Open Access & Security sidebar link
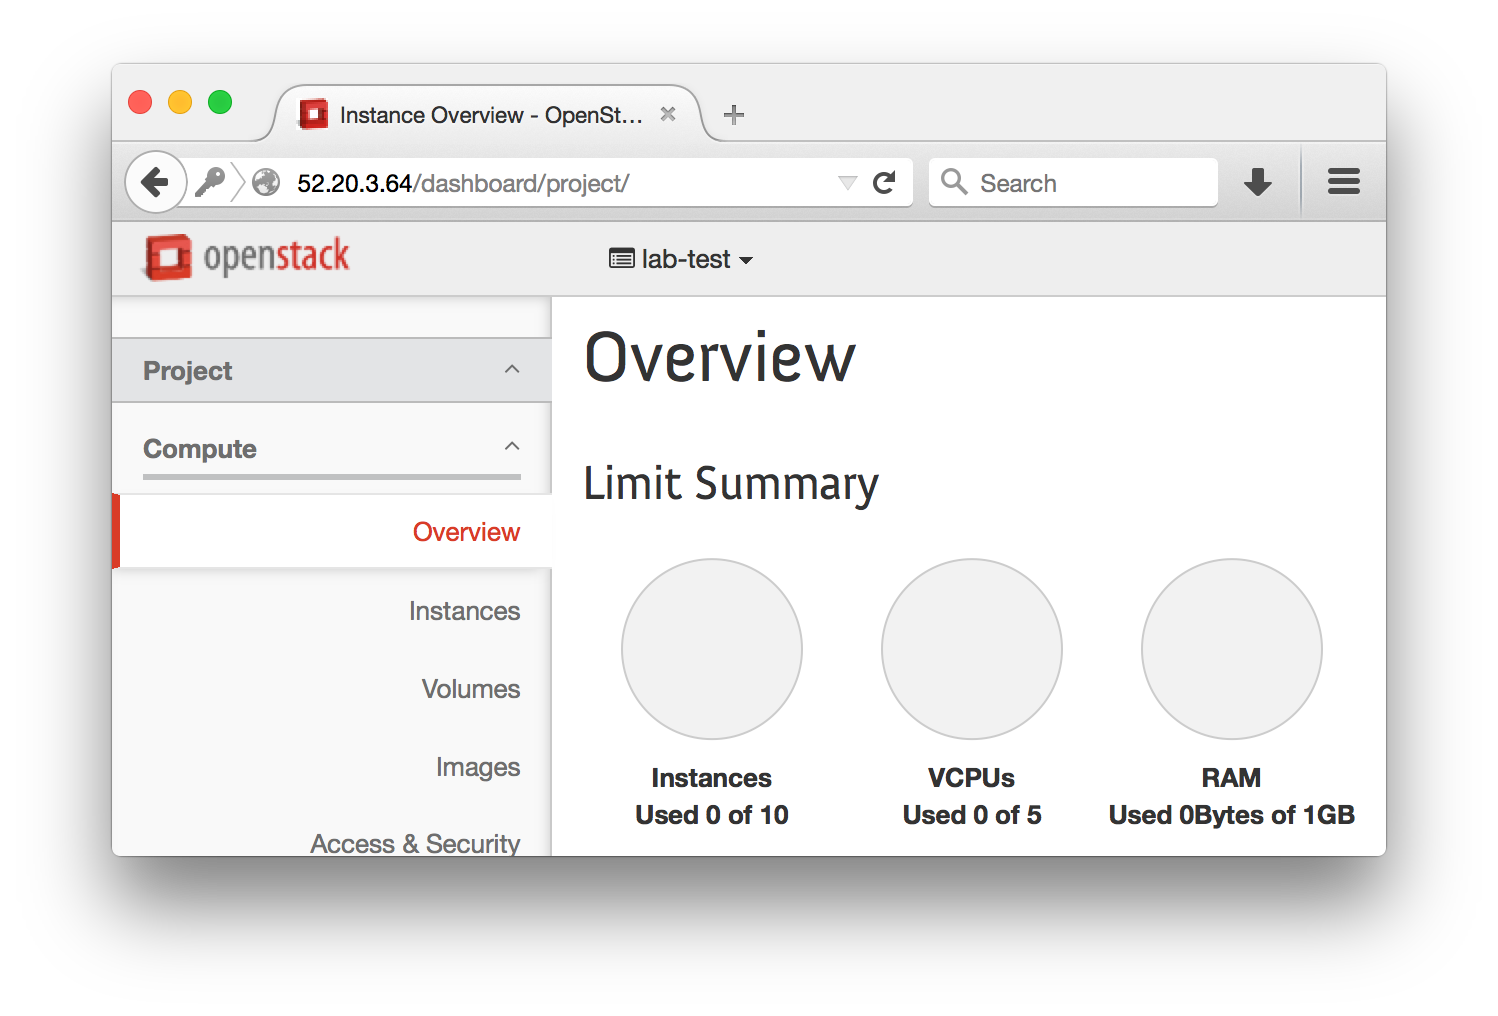 (x=415, y=843)
